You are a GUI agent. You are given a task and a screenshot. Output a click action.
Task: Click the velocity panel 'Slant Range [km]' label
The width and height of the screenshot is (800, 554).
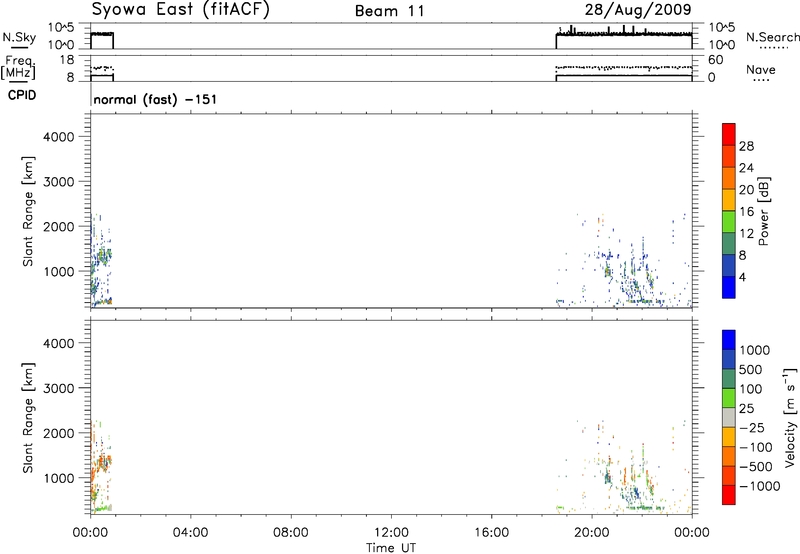click(x=28, y=418)
